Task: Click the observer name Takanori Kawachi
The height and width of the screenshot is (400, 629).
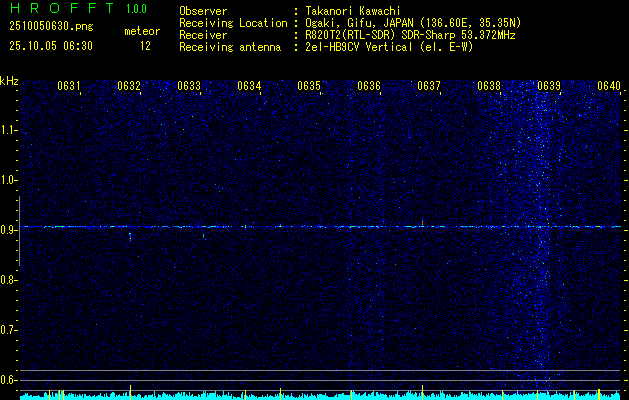Action: click(353, 11)
